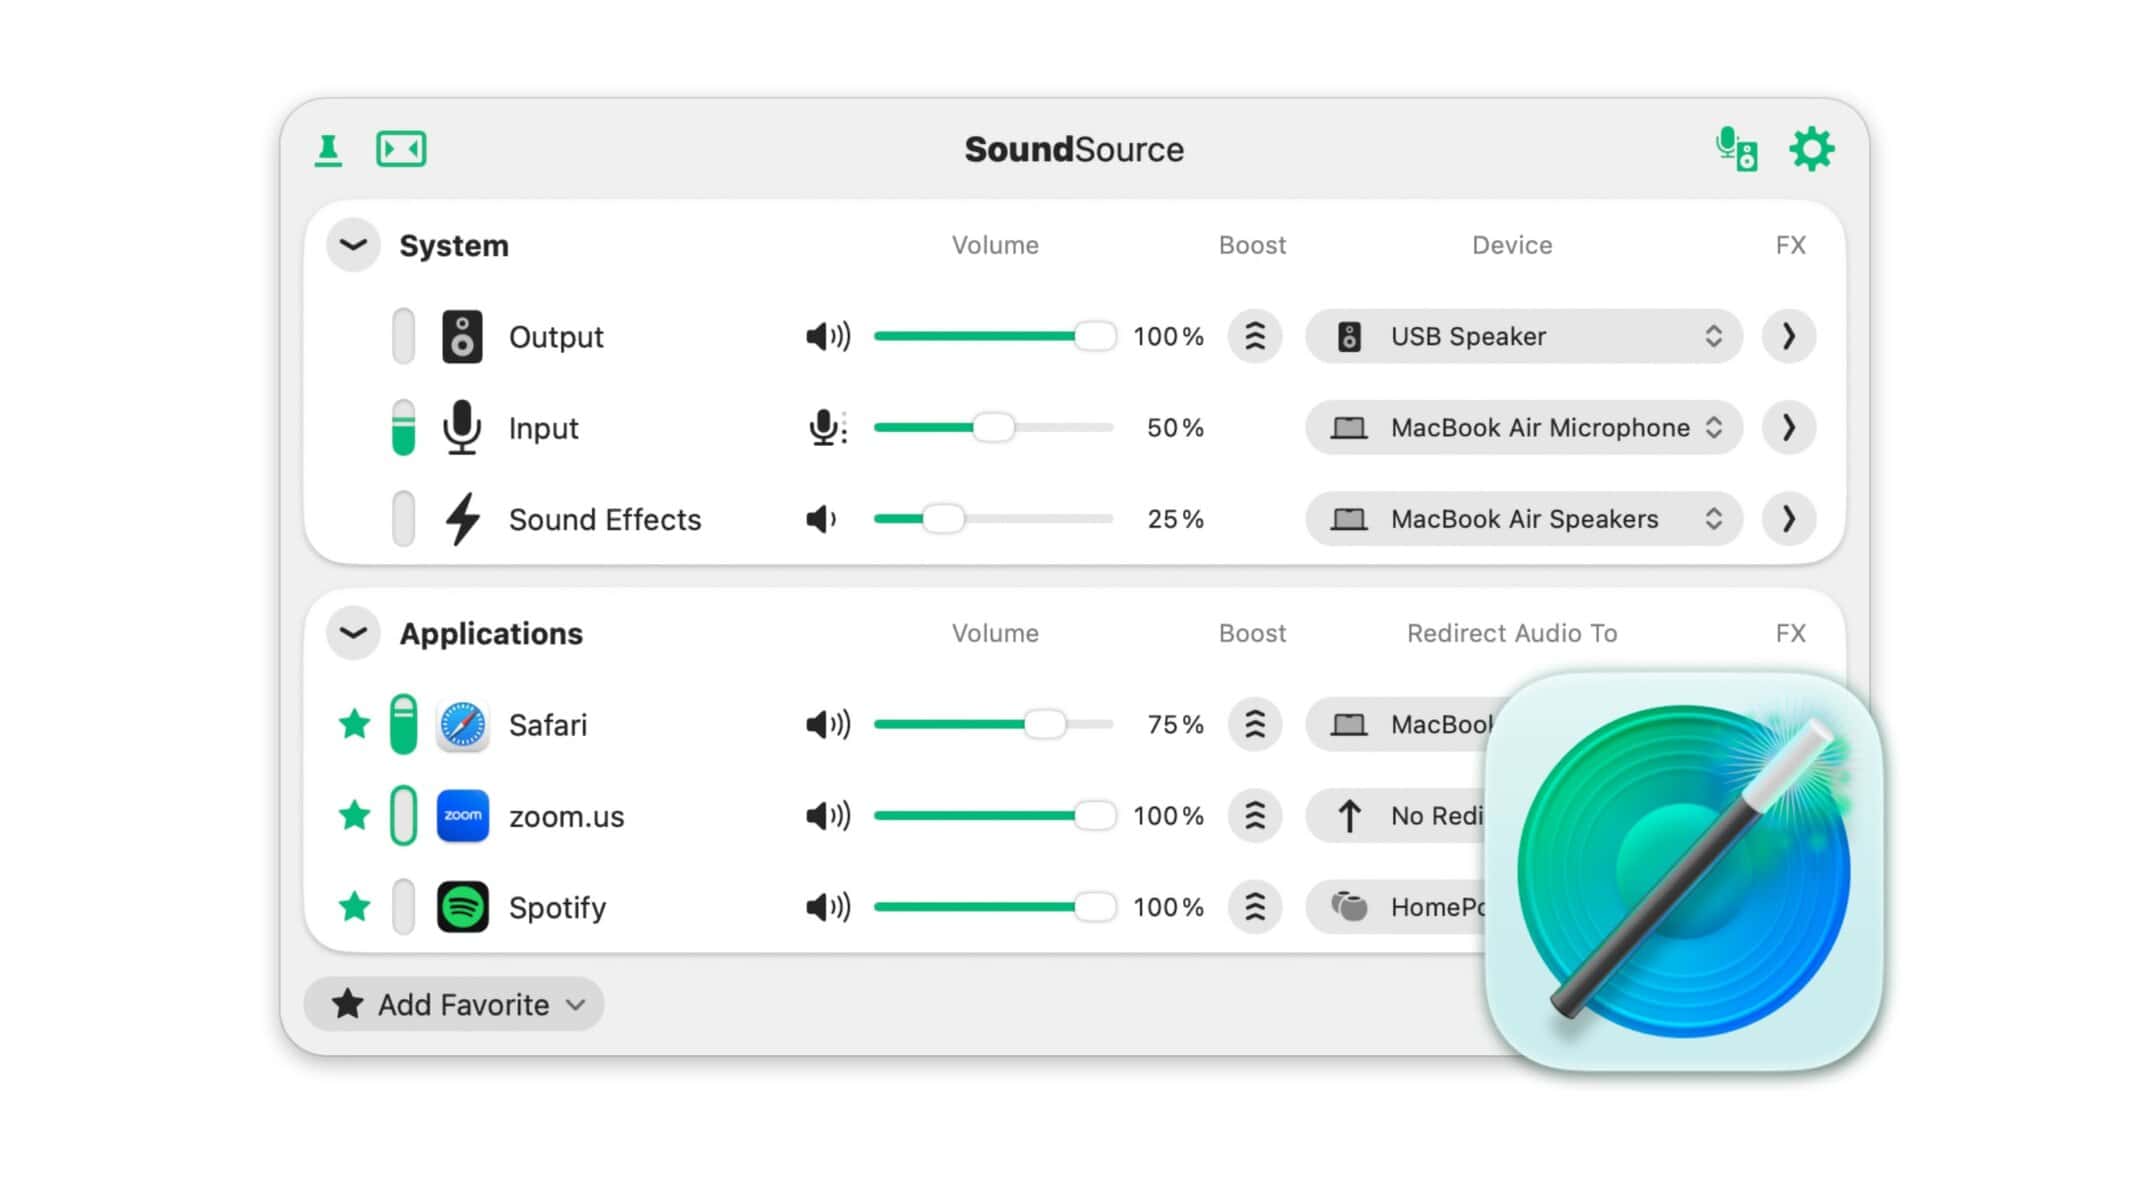Screen dimensions: 2133x1200
Task: Unfavorite zoom.us with its star
Action: tap(354, 815)
